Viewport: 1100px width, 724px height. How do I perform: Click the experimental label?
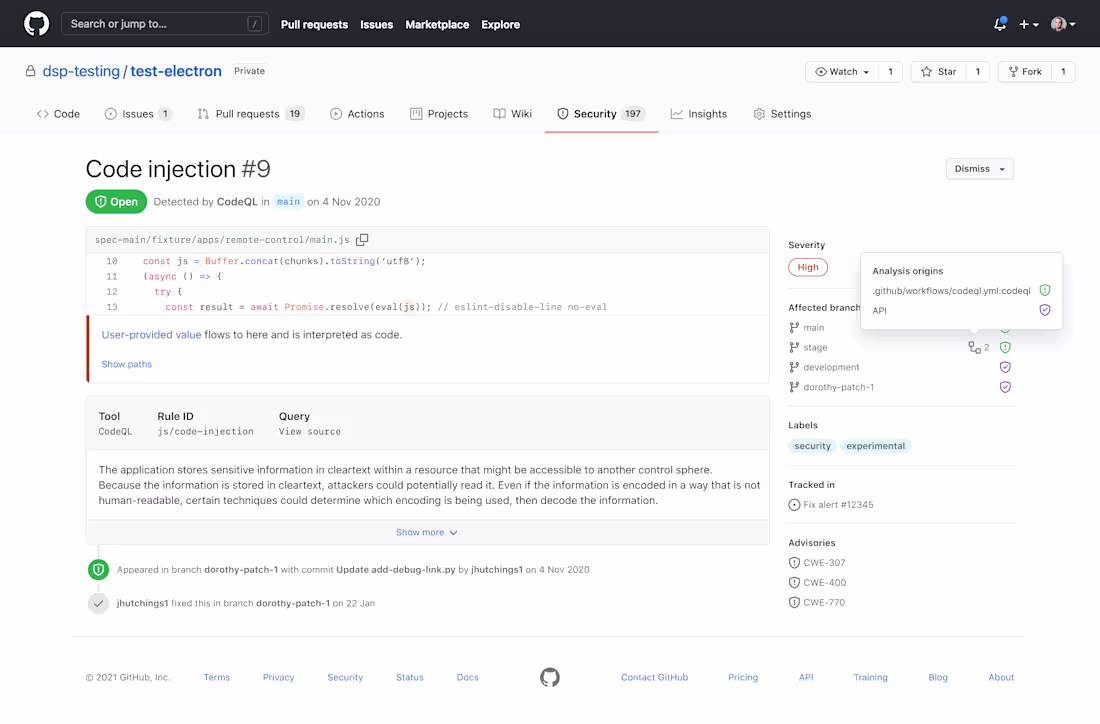click(x=876, y=446)
